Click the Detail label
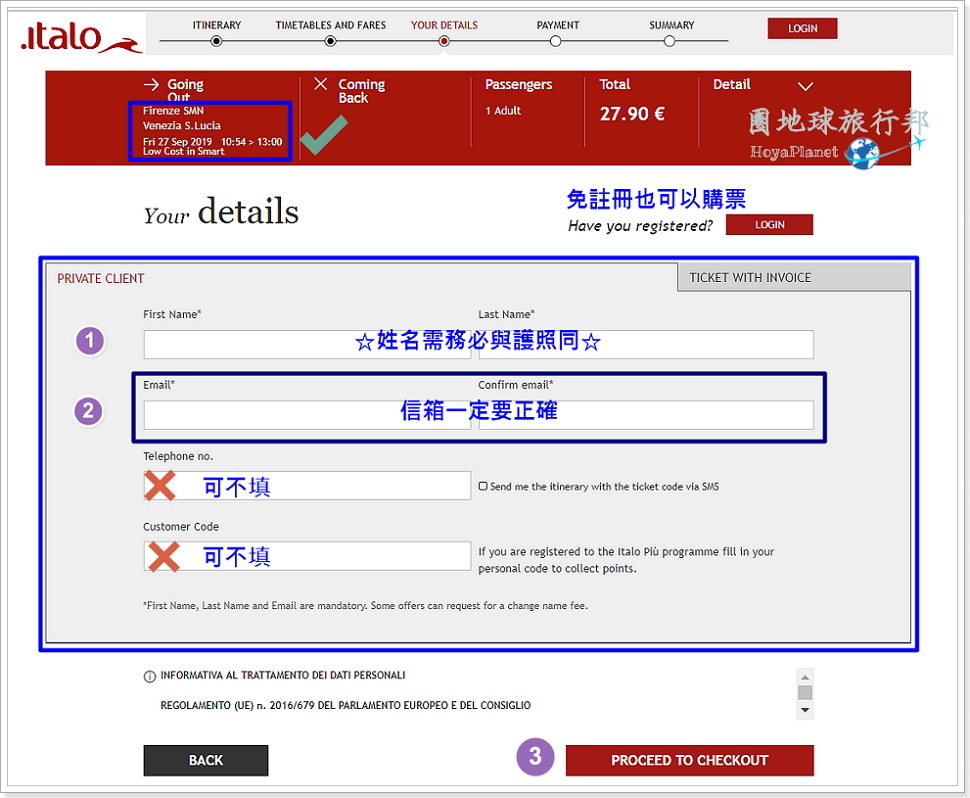This screenshot has width=970, height=798. (x=732, y=84)
